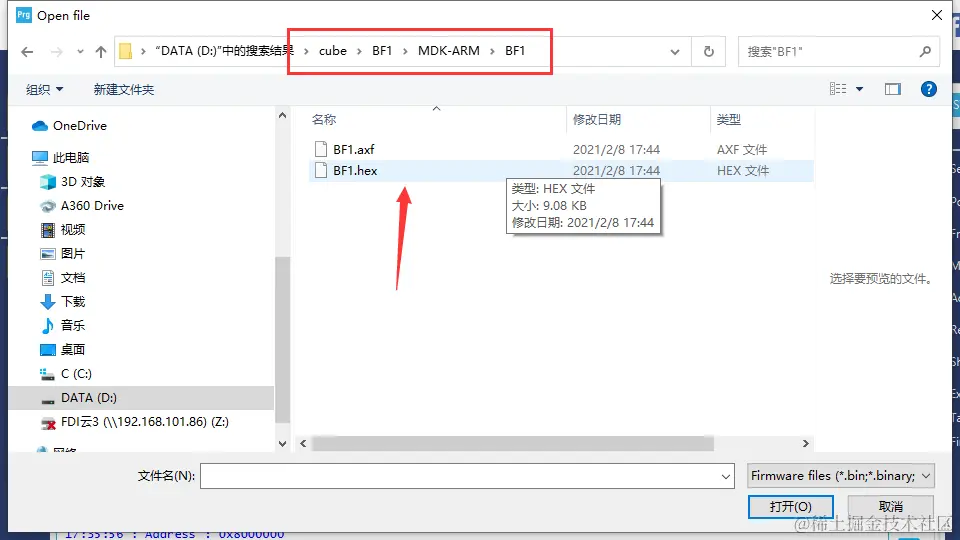
Task: Click the folder icon in address bar
Action: coord(126,51)
